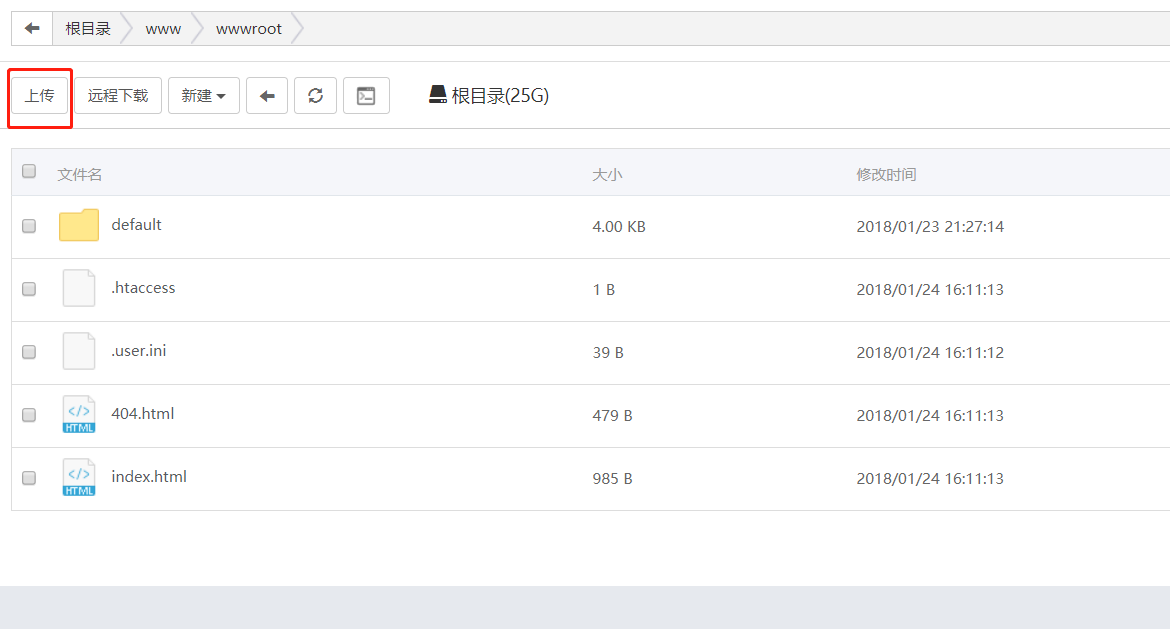Click the .htaccess file icon
This screenshot has width=1170, height=629.
[79, 288]
